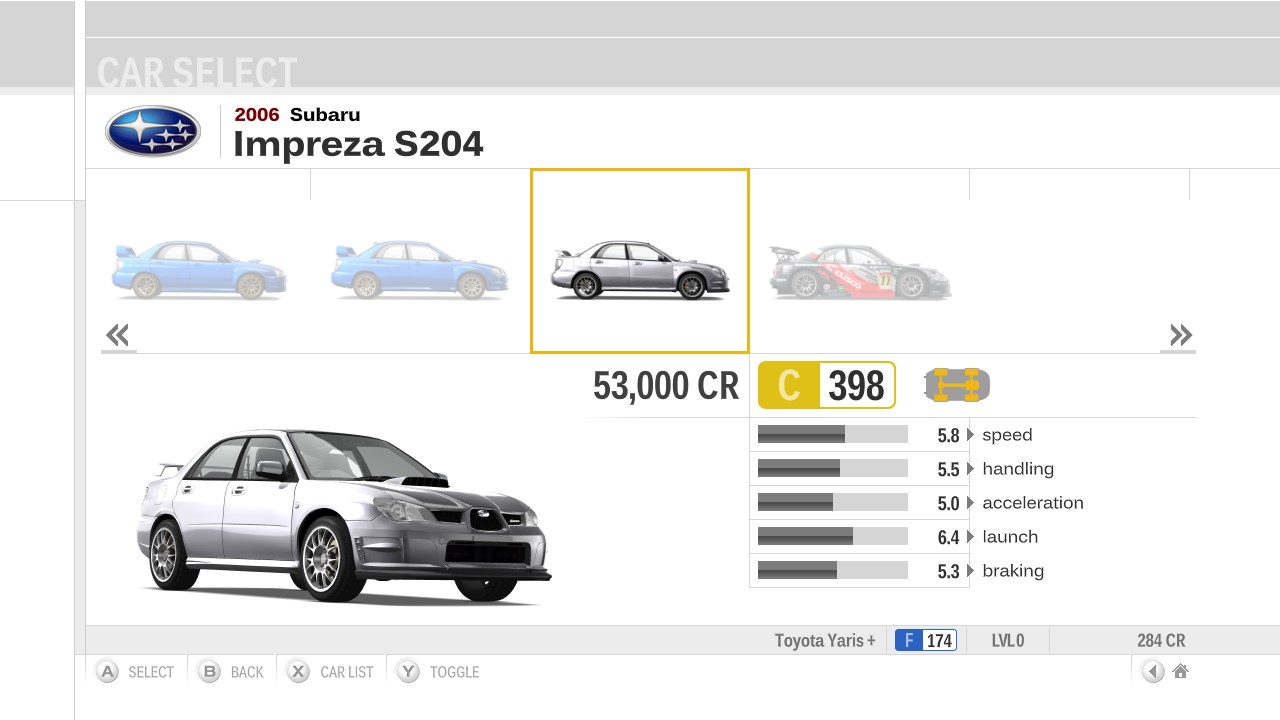Image resolution: width=1280 pixels, height=720 pixels.
Task: Click the 53,000 CR price
Action: (666, 386)
